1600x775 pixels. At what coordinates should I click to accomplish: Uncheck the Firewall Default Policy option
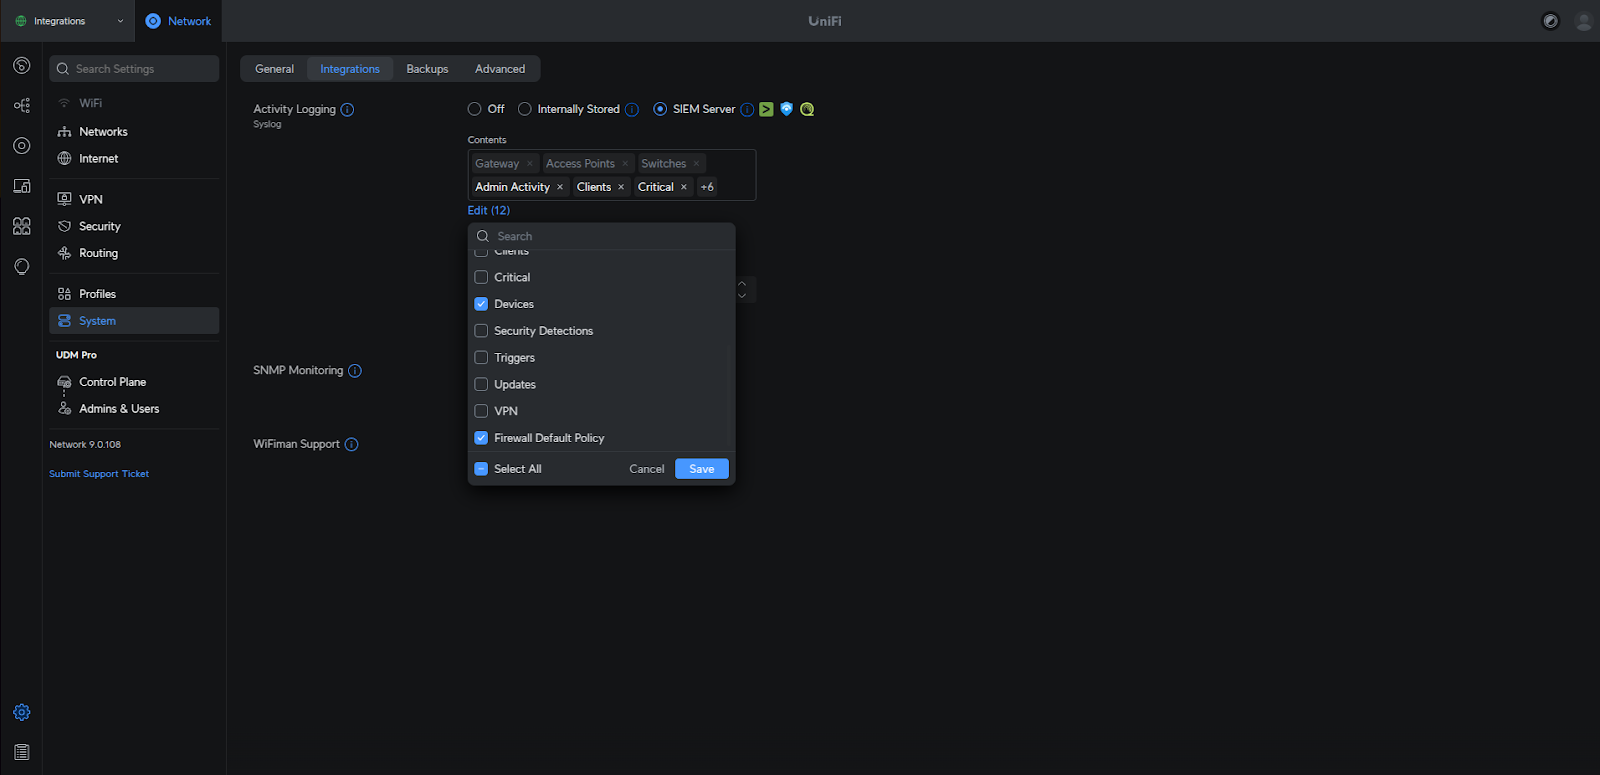point(481,438)
